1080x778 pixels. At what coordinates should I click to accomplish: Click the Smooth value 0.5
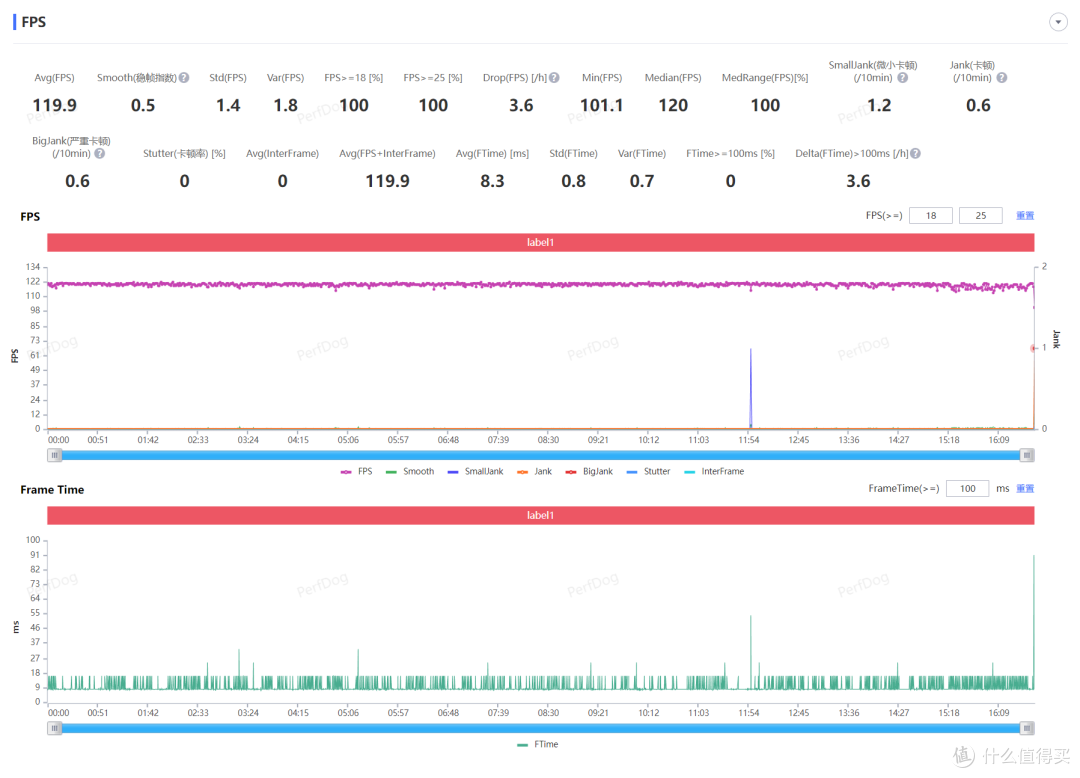[x=143, y=105]
